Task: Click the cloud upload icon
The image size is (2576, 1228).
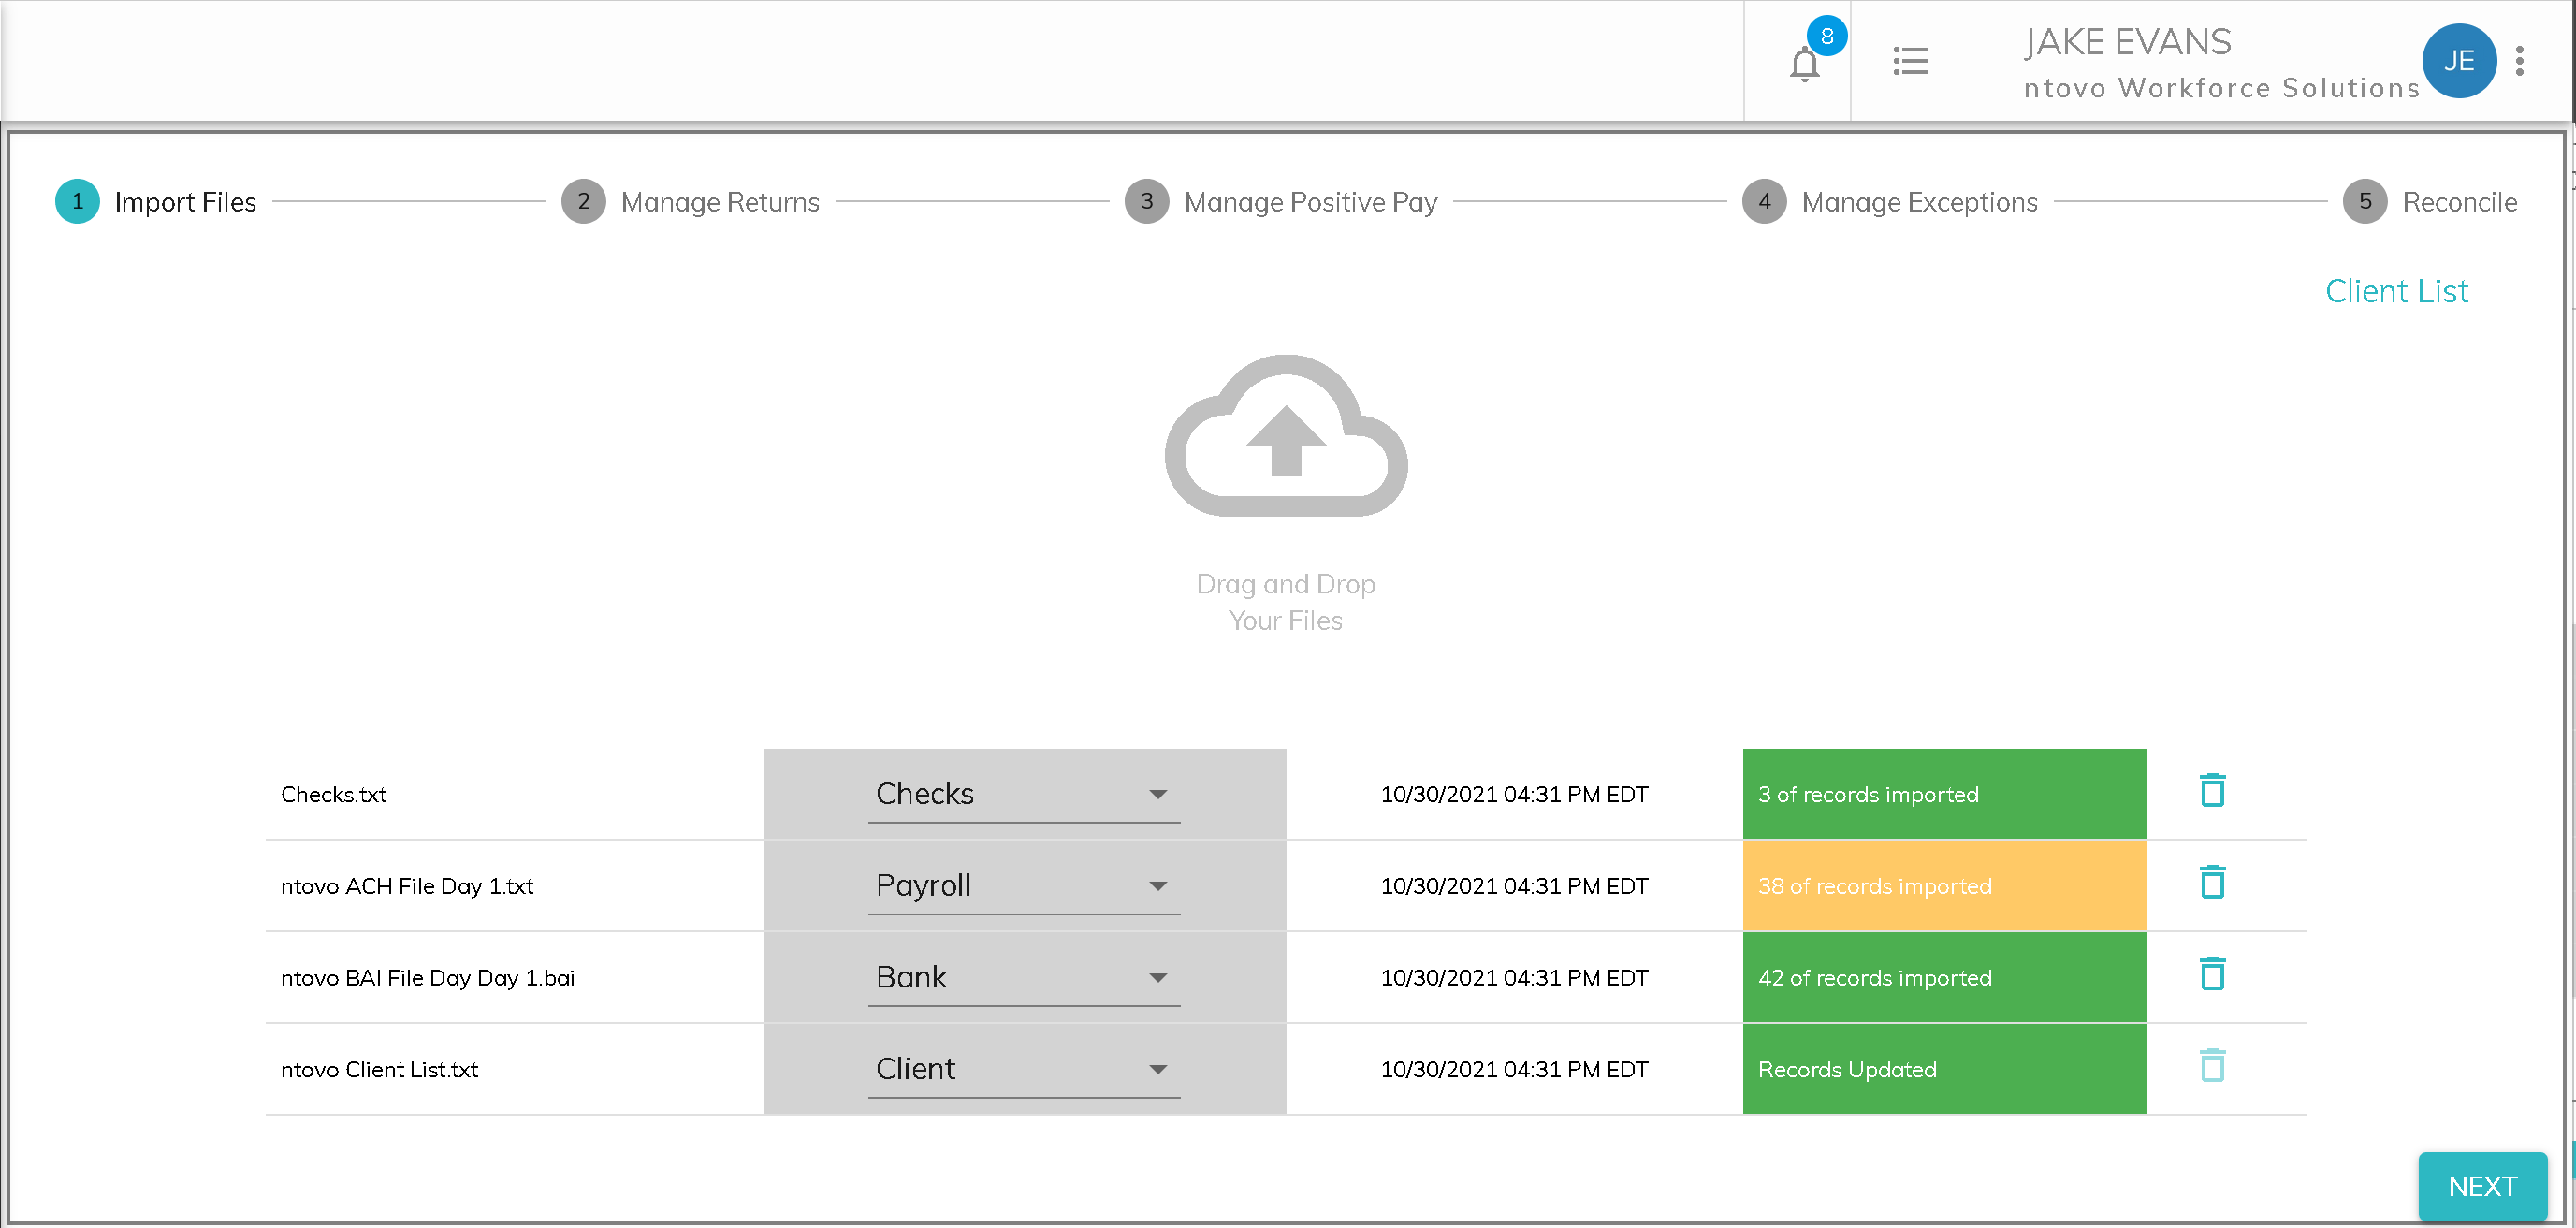Action: [x=1286, y=437]
